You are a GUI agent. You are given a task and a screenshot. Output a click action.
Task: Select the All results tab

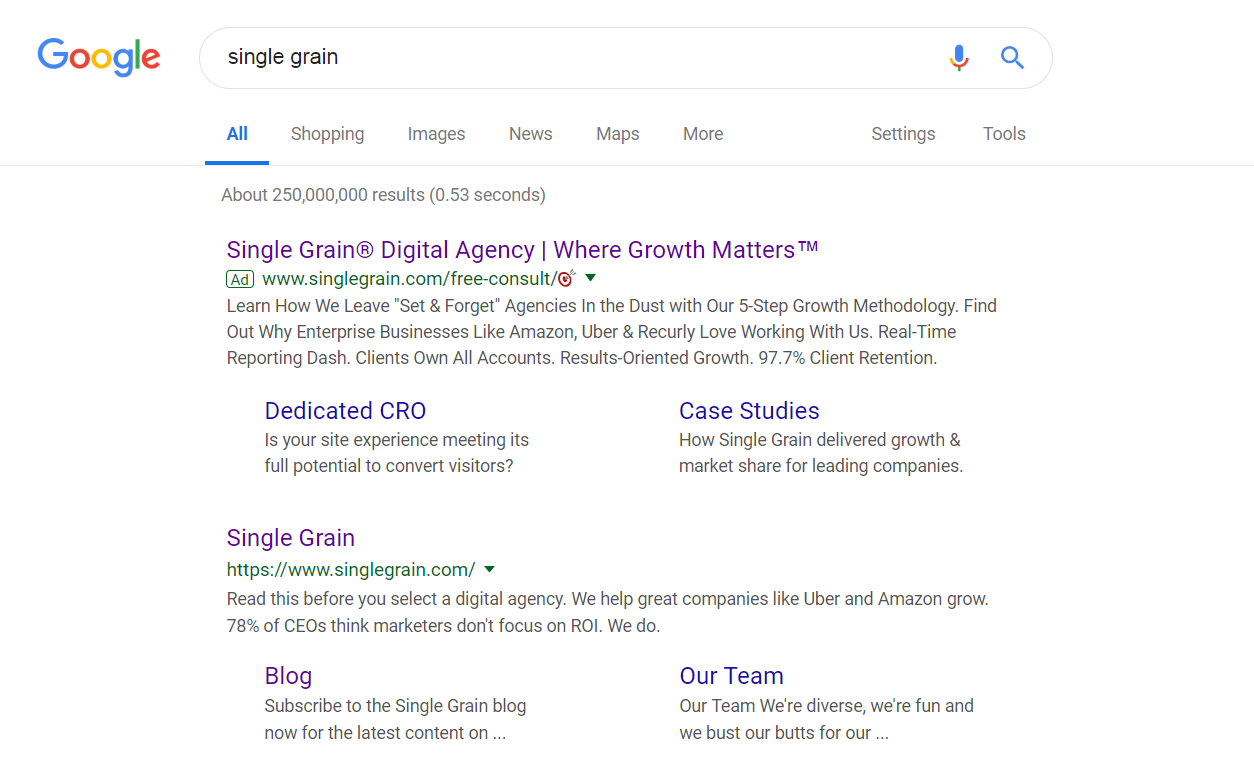click(237, 134)
